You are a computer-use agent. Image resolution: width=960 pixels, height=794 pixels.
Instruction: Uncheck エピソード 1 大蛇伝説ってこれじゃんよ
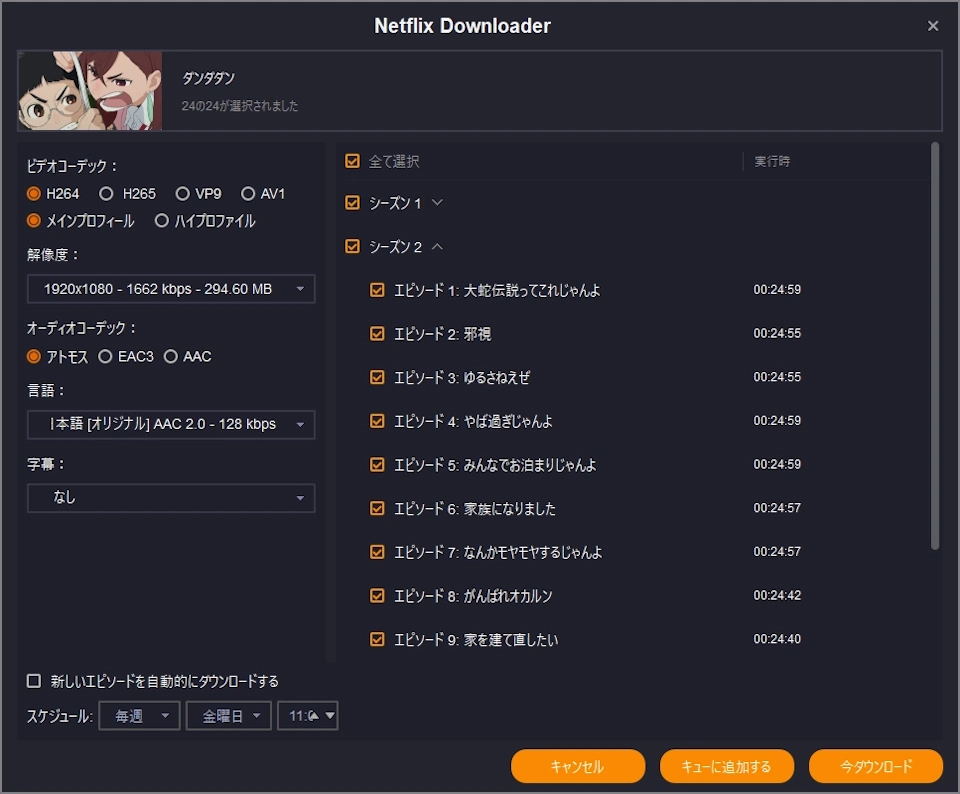click(377, 290)
